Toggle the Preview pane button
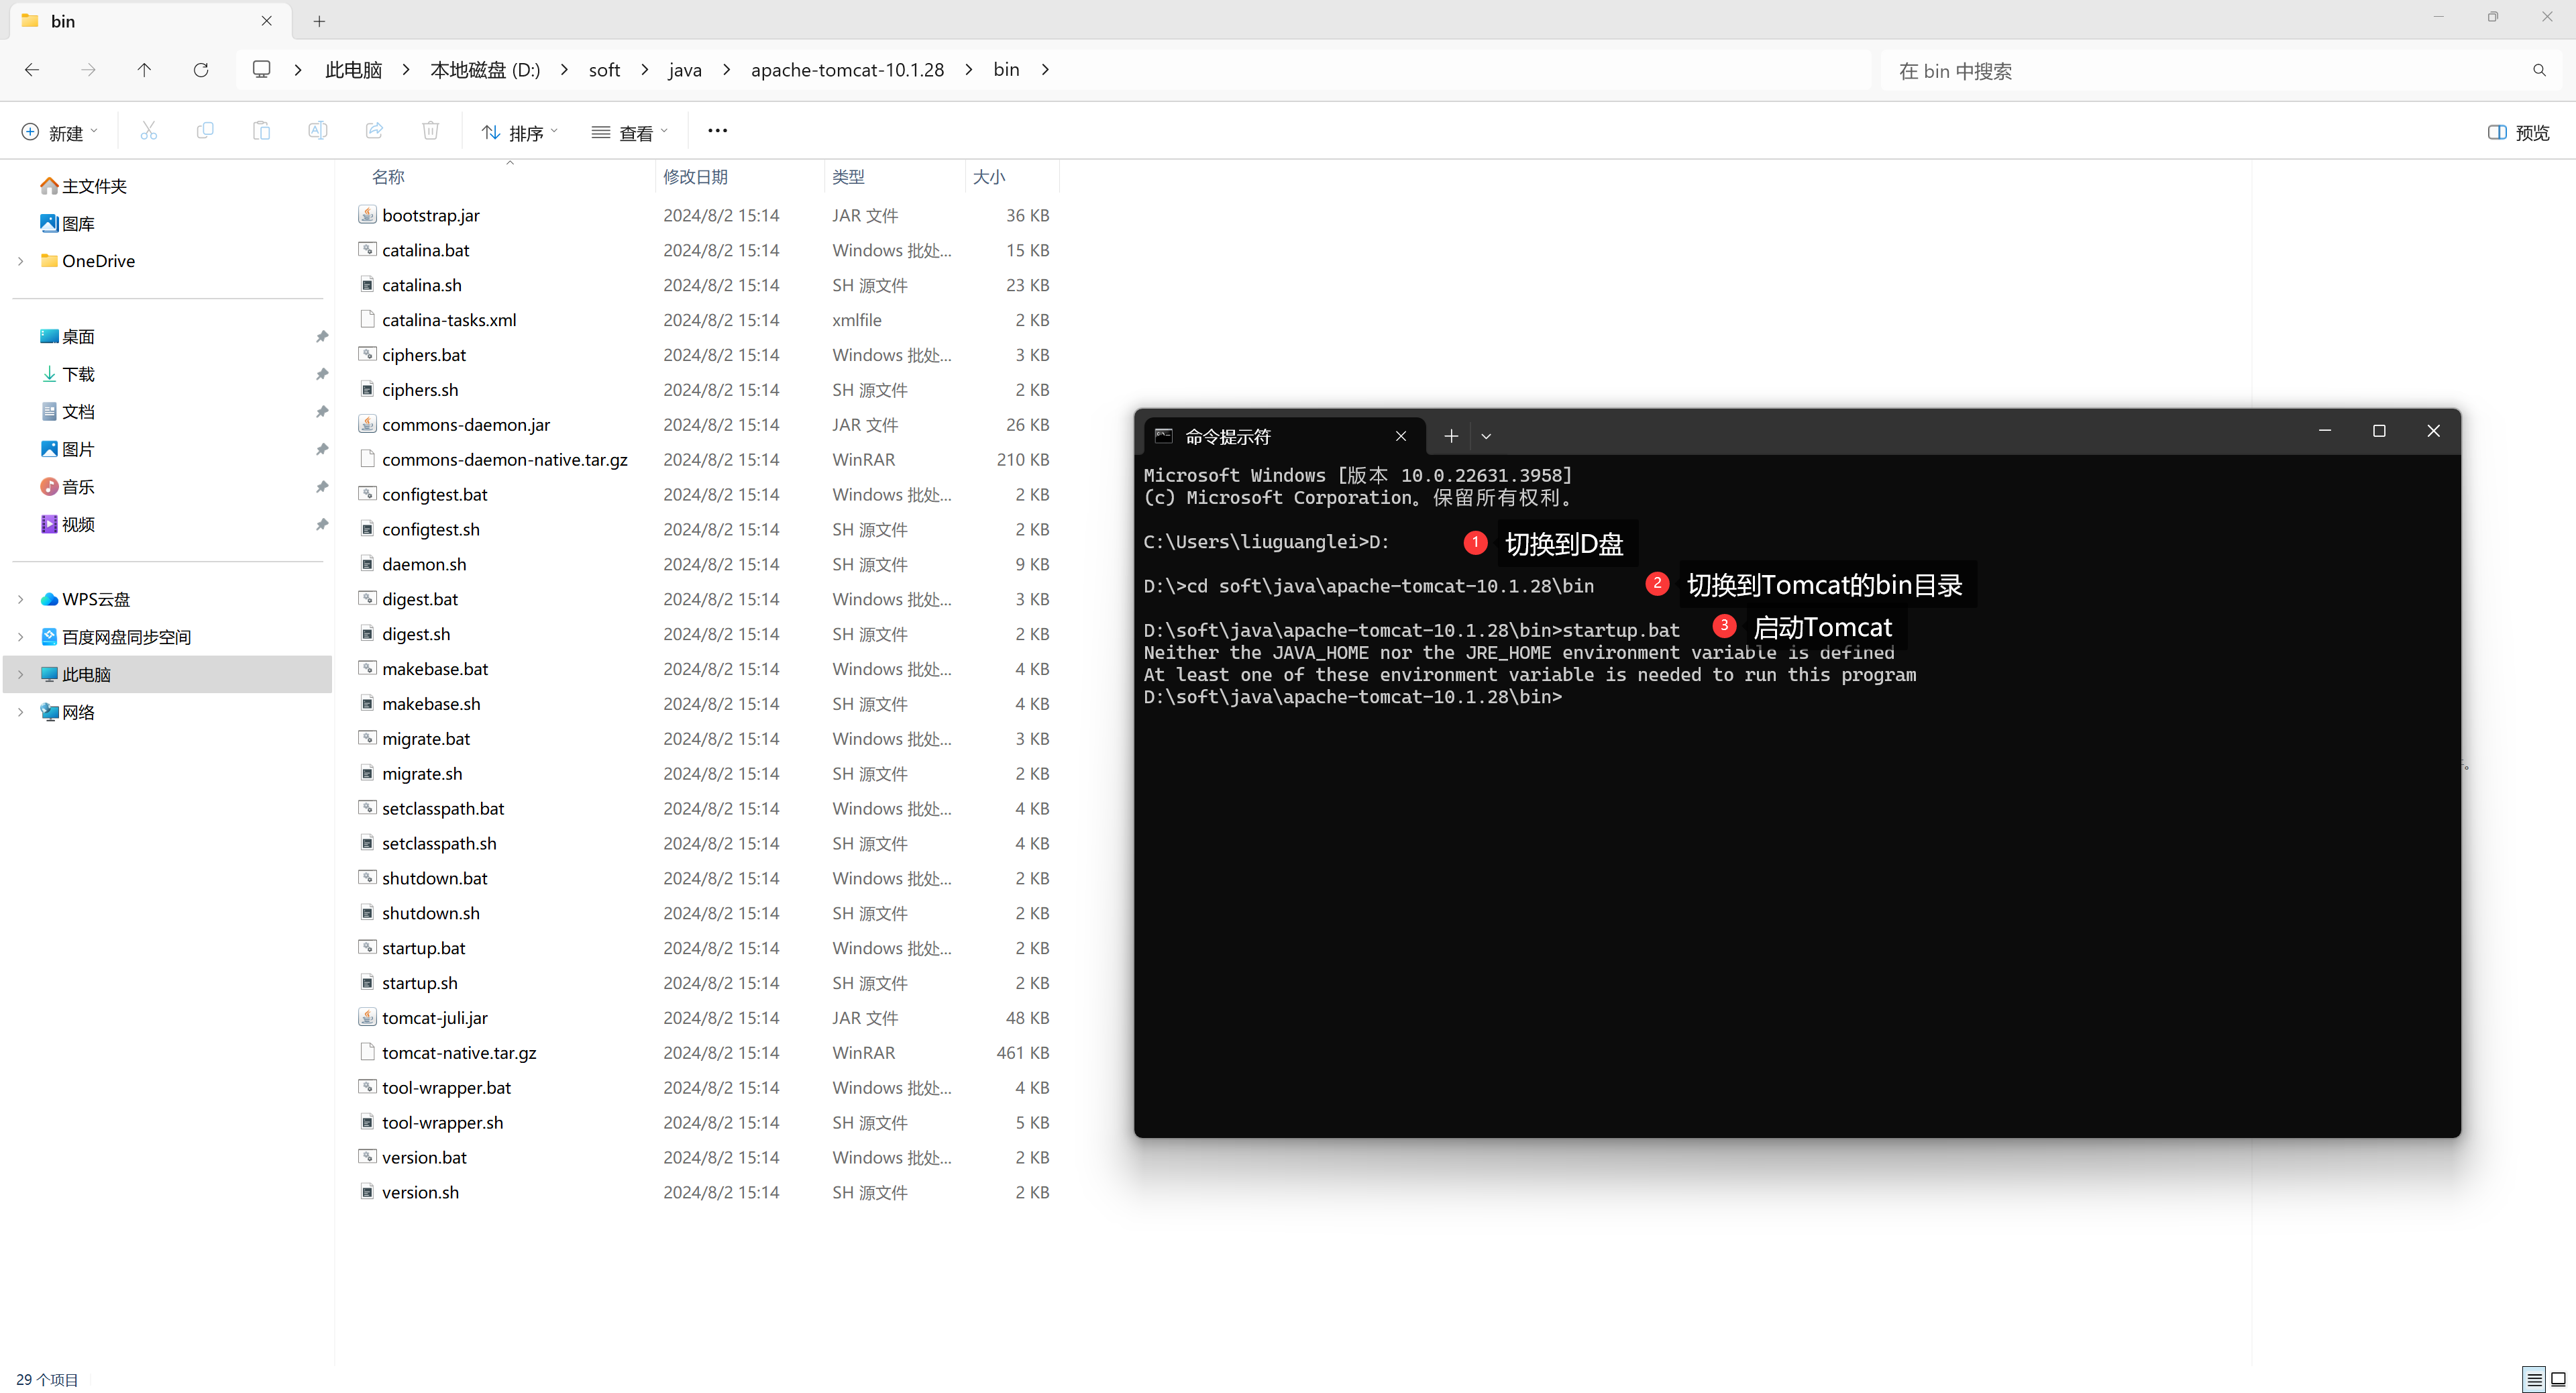This screenshot has height=1393, width=2576. point(2518,132)
